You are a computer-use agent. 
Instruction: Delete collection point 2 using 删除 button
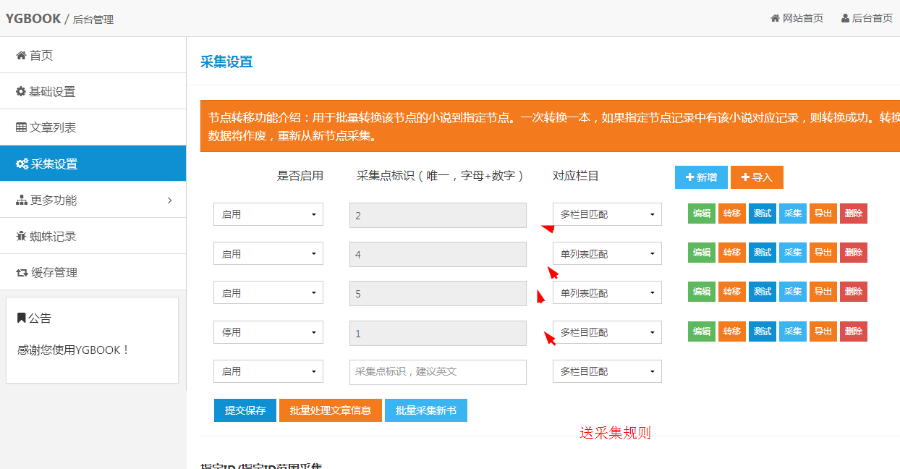point(853,213)
